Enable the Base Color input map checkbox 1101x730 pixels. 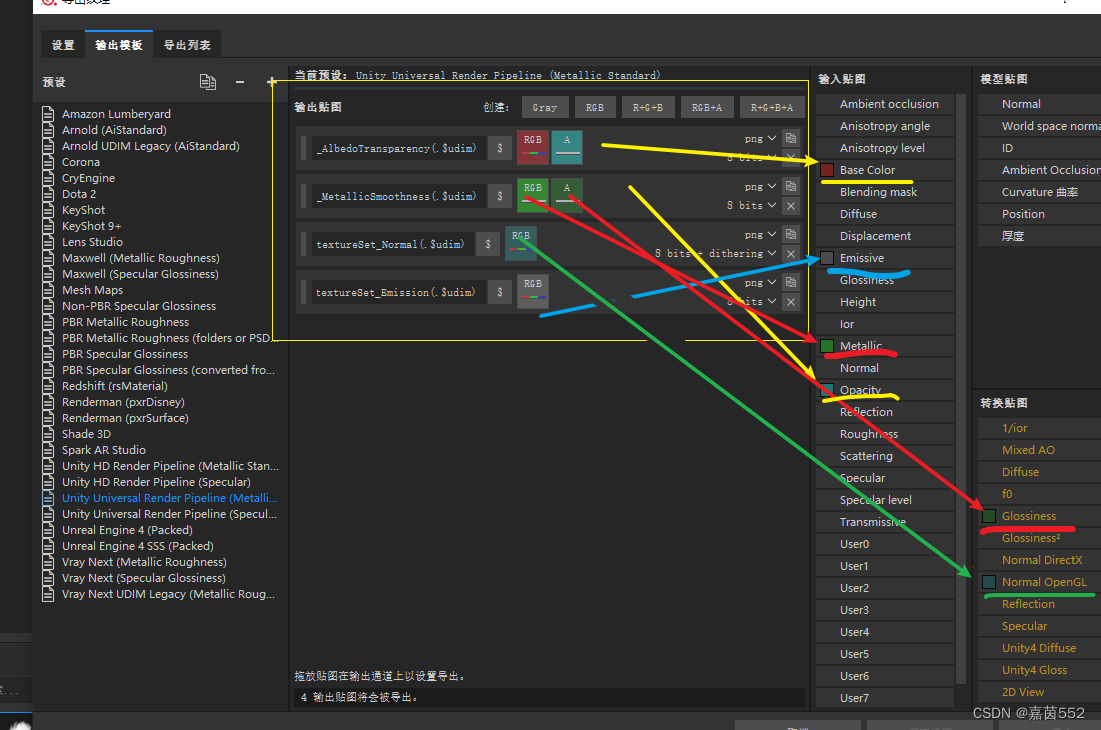[826, 170]
